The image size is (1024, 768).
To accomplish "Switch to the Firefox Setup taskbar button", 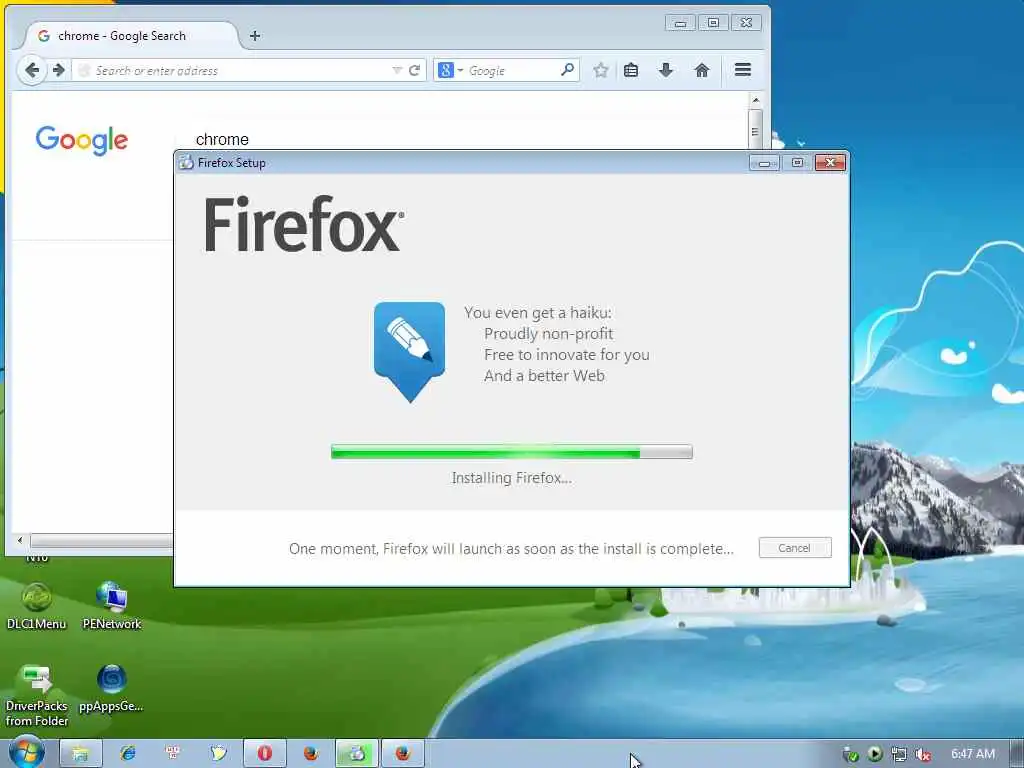I will click(357, 754).
